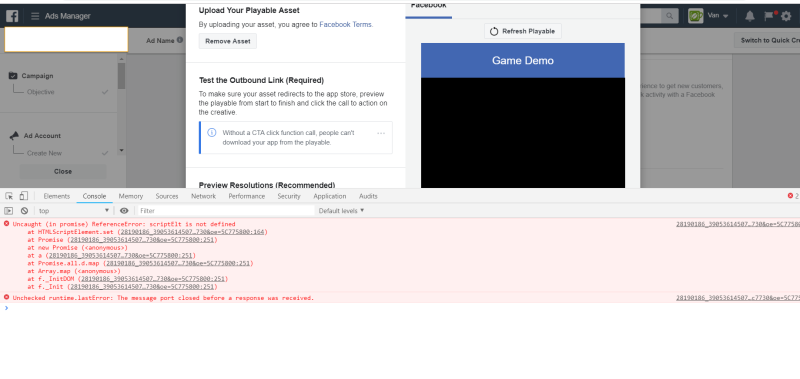Image resolution: width=800 pixels, height=379 pixels.
Task: Open f._InitDOM stack trace source link
Action: (153, 279)
